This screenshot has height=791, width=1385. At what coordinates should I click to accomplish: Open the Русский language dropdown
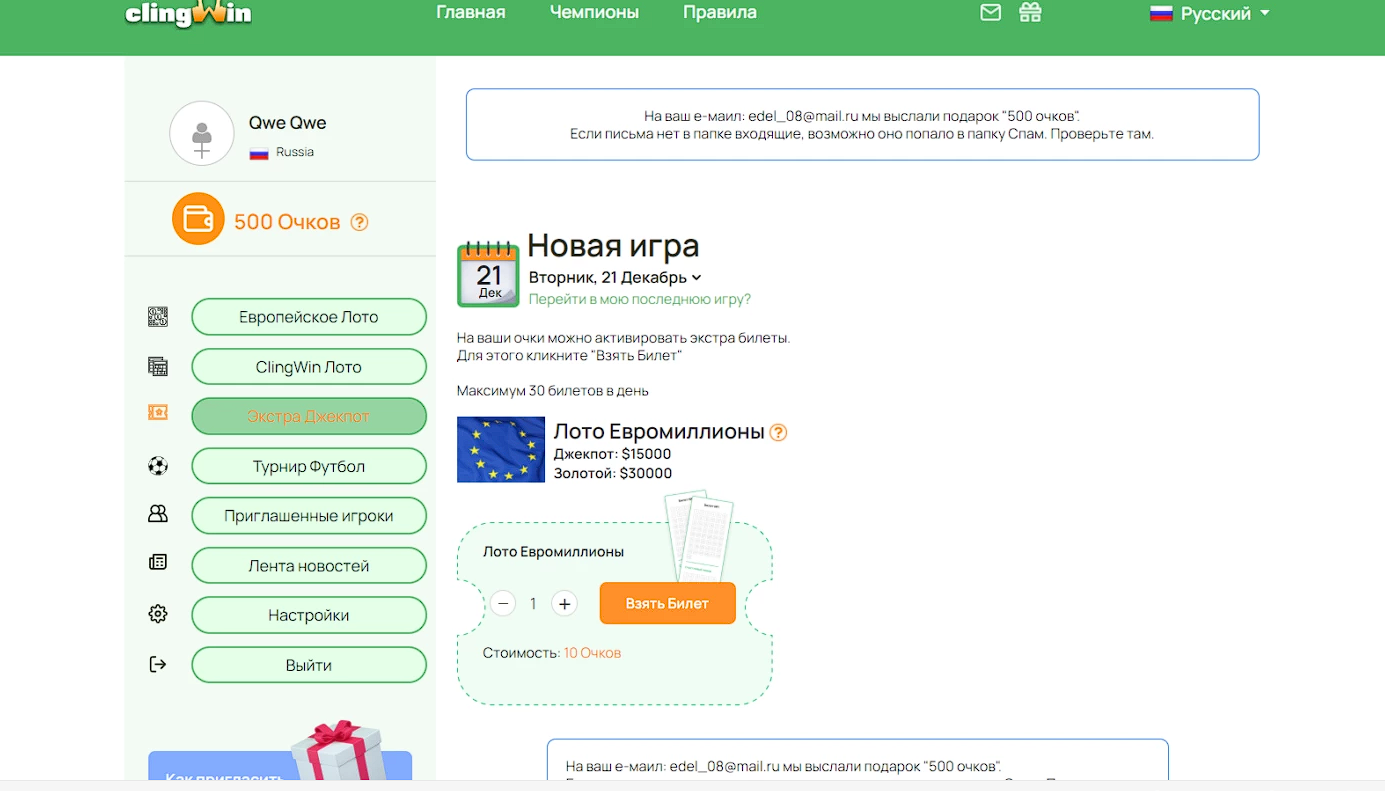tap(1210, 14)
